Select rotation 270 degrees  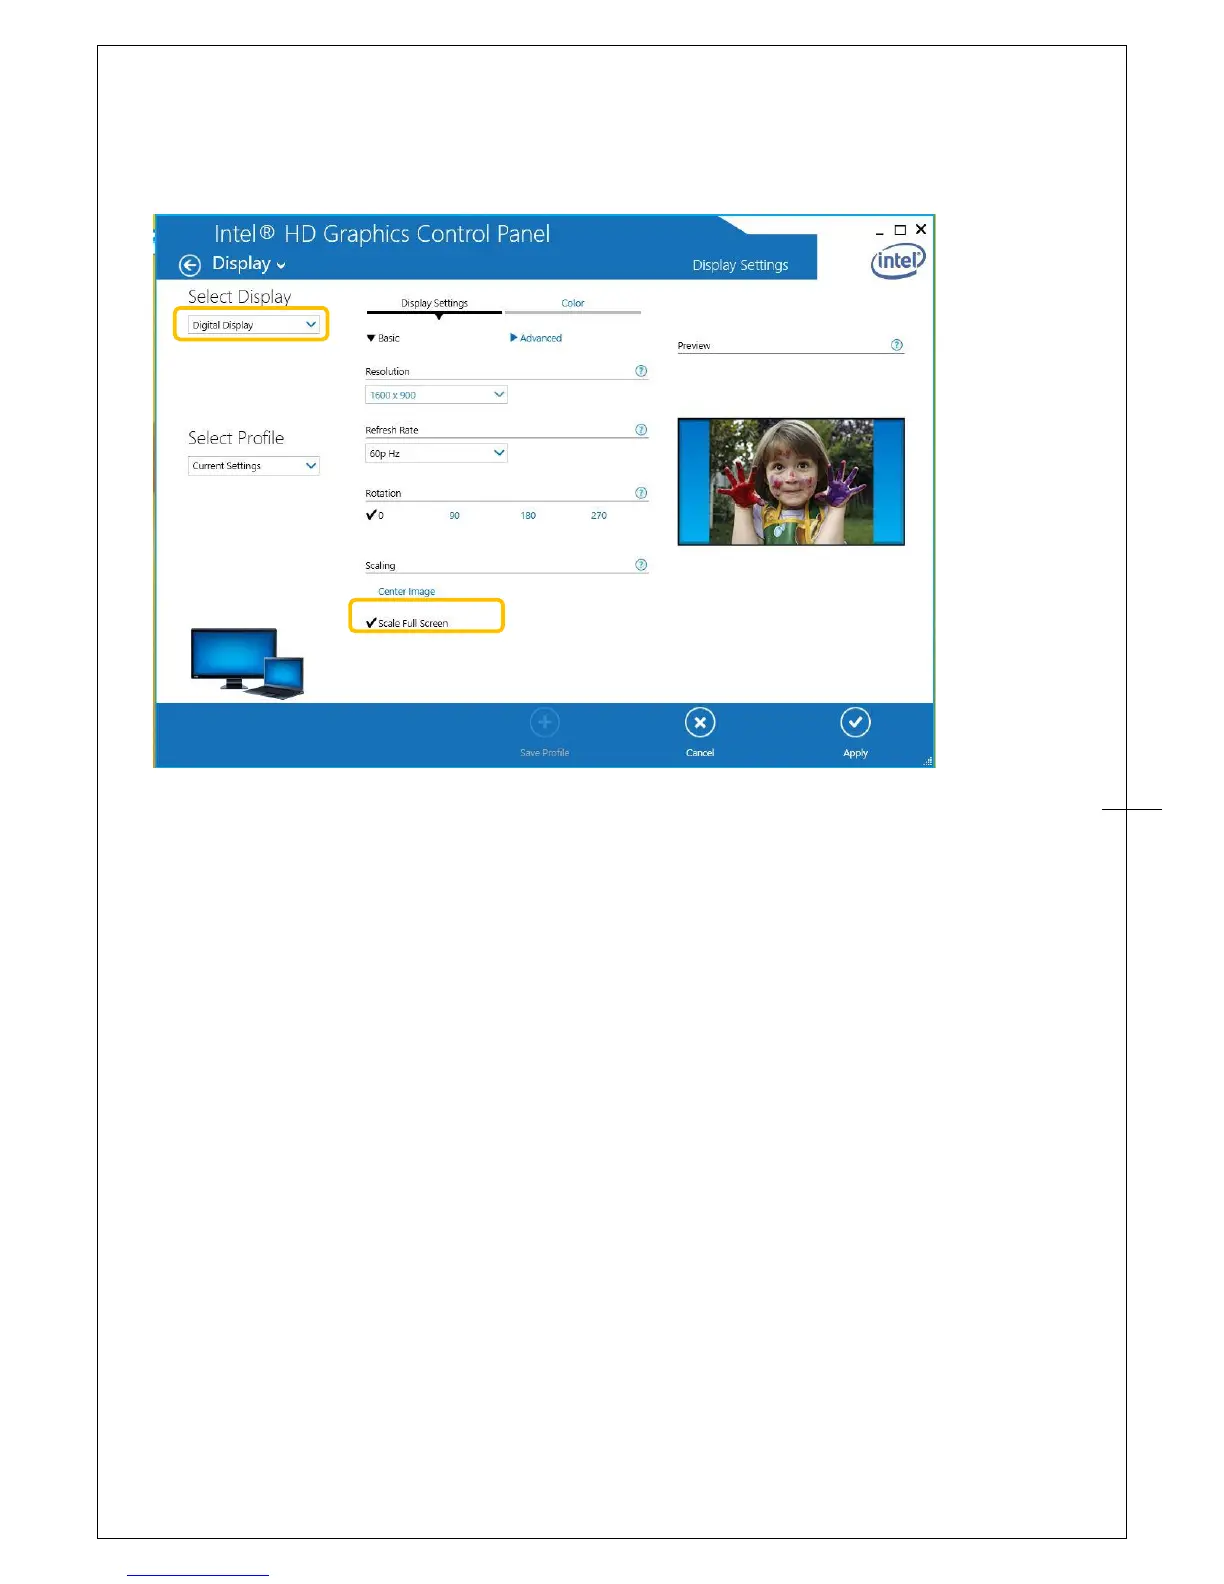coord(599,516)
